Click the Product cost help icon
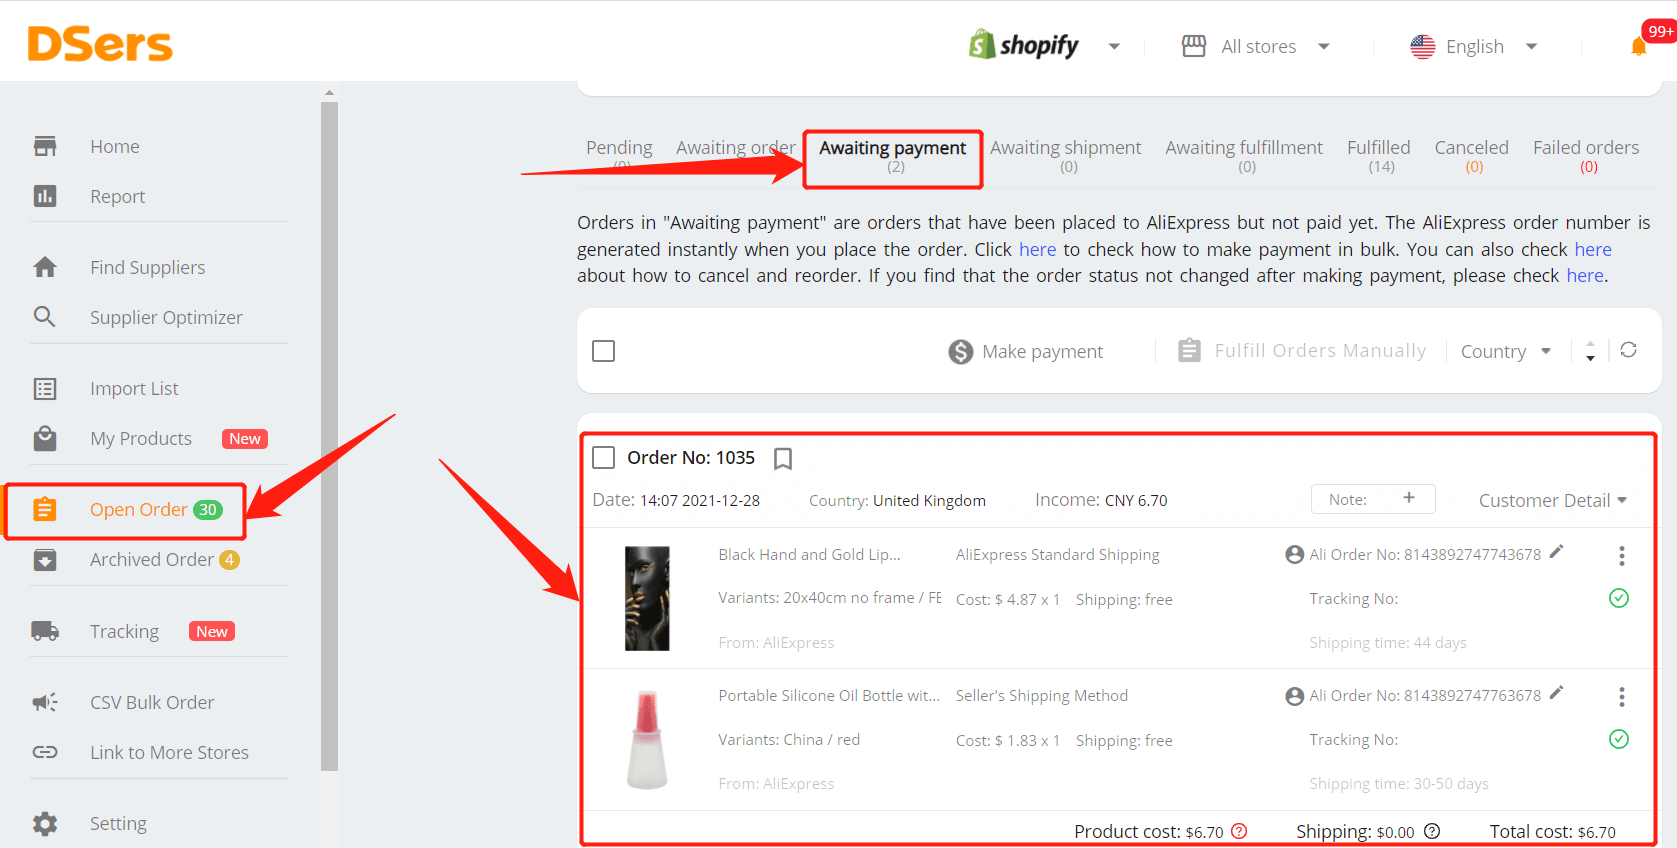Image resolution: width=1677 pixels, height=848 pixels. (1239, 831)
